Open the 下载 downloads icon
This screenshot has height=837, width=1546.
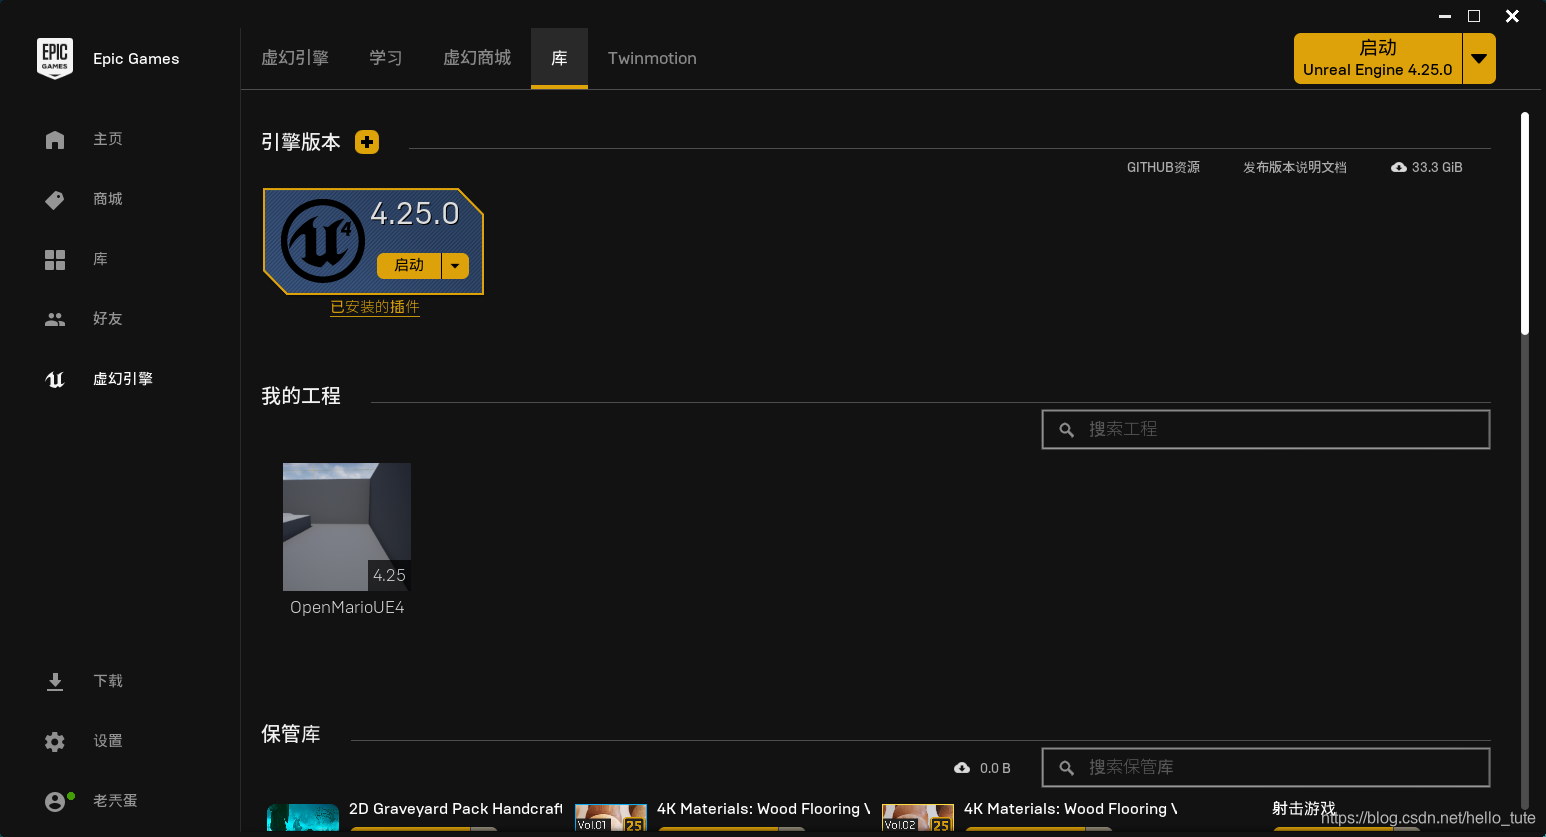tap(55, 682)
